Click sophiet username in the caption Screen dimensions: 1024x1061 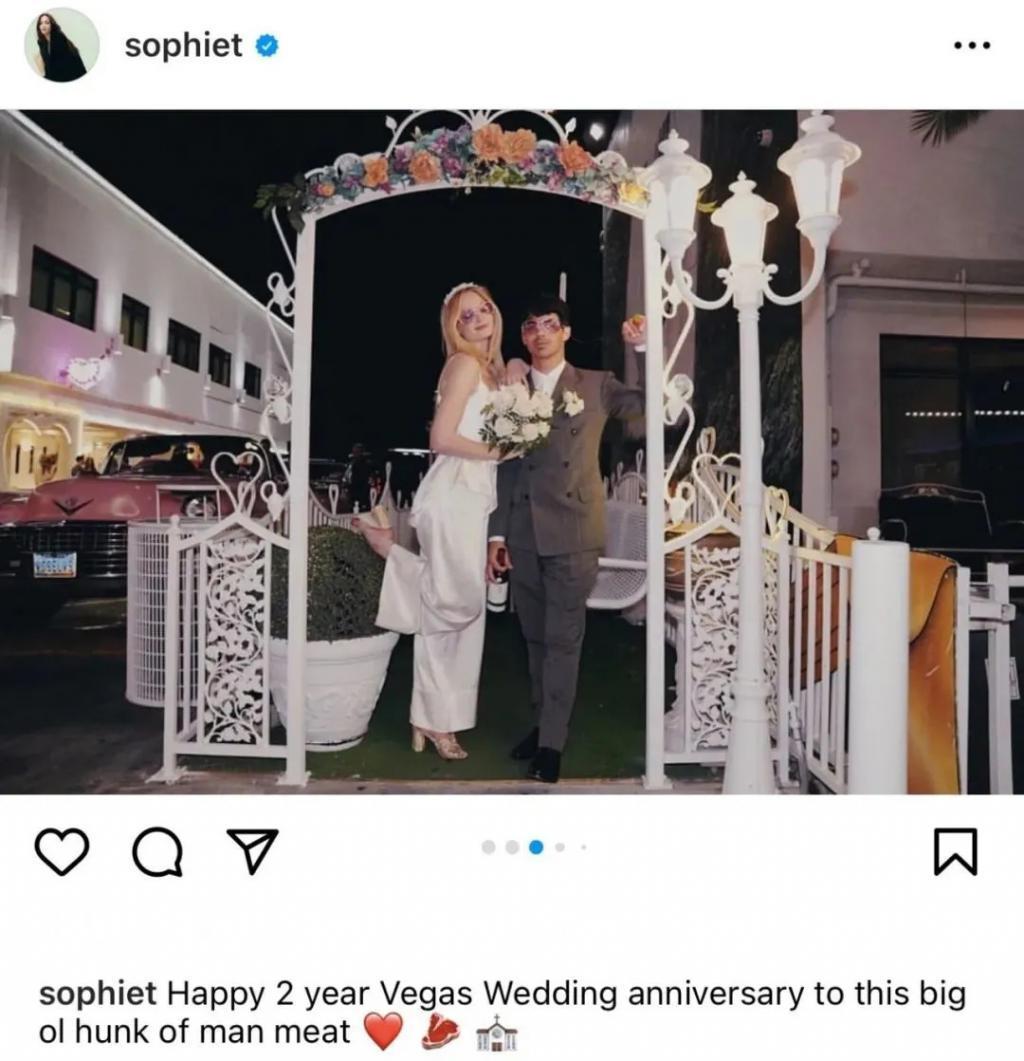[97, 994]
